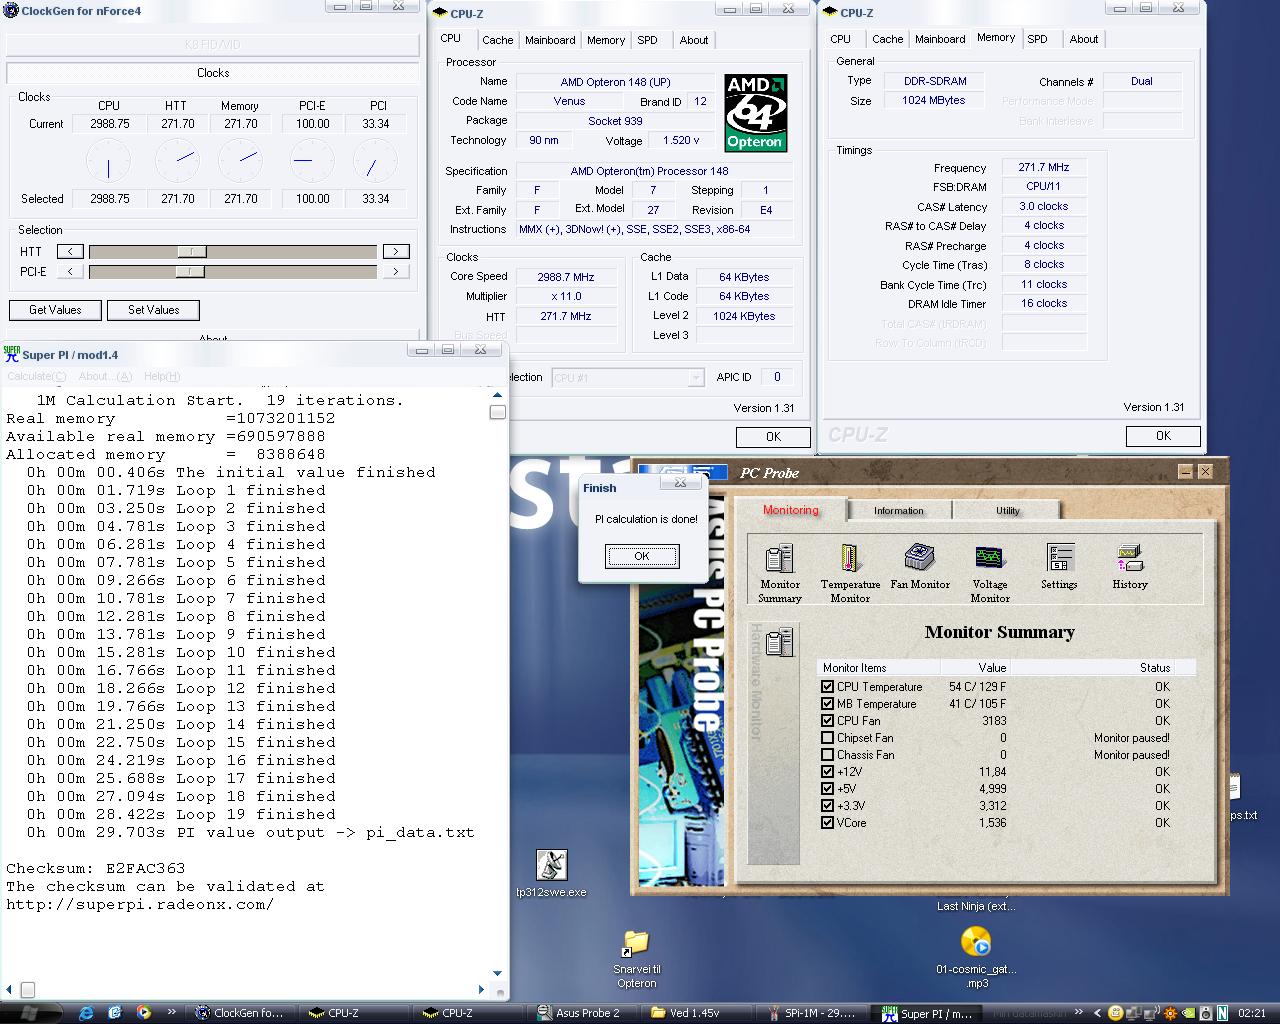Open PC Probe Settings icon
The image size is (1280, 1024).
(1059, 566)
